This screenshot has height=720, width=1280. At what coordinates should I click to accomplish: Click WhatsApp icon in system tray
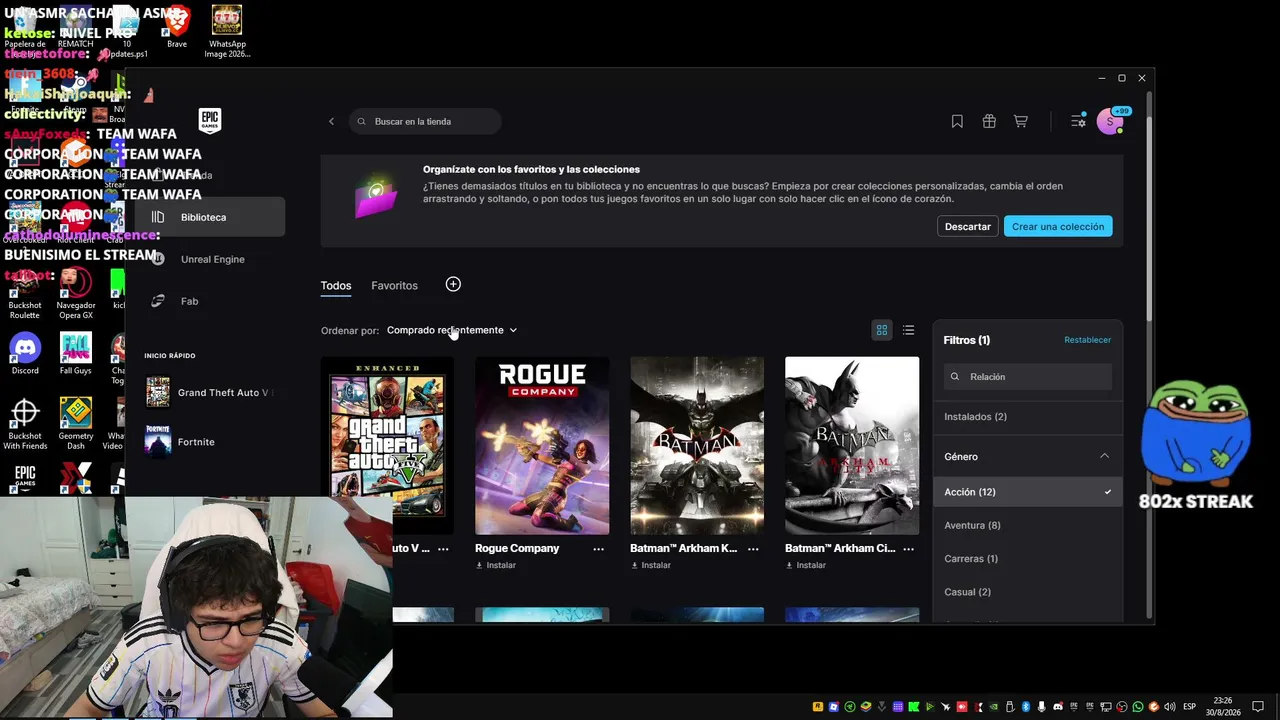(1138, 707)
